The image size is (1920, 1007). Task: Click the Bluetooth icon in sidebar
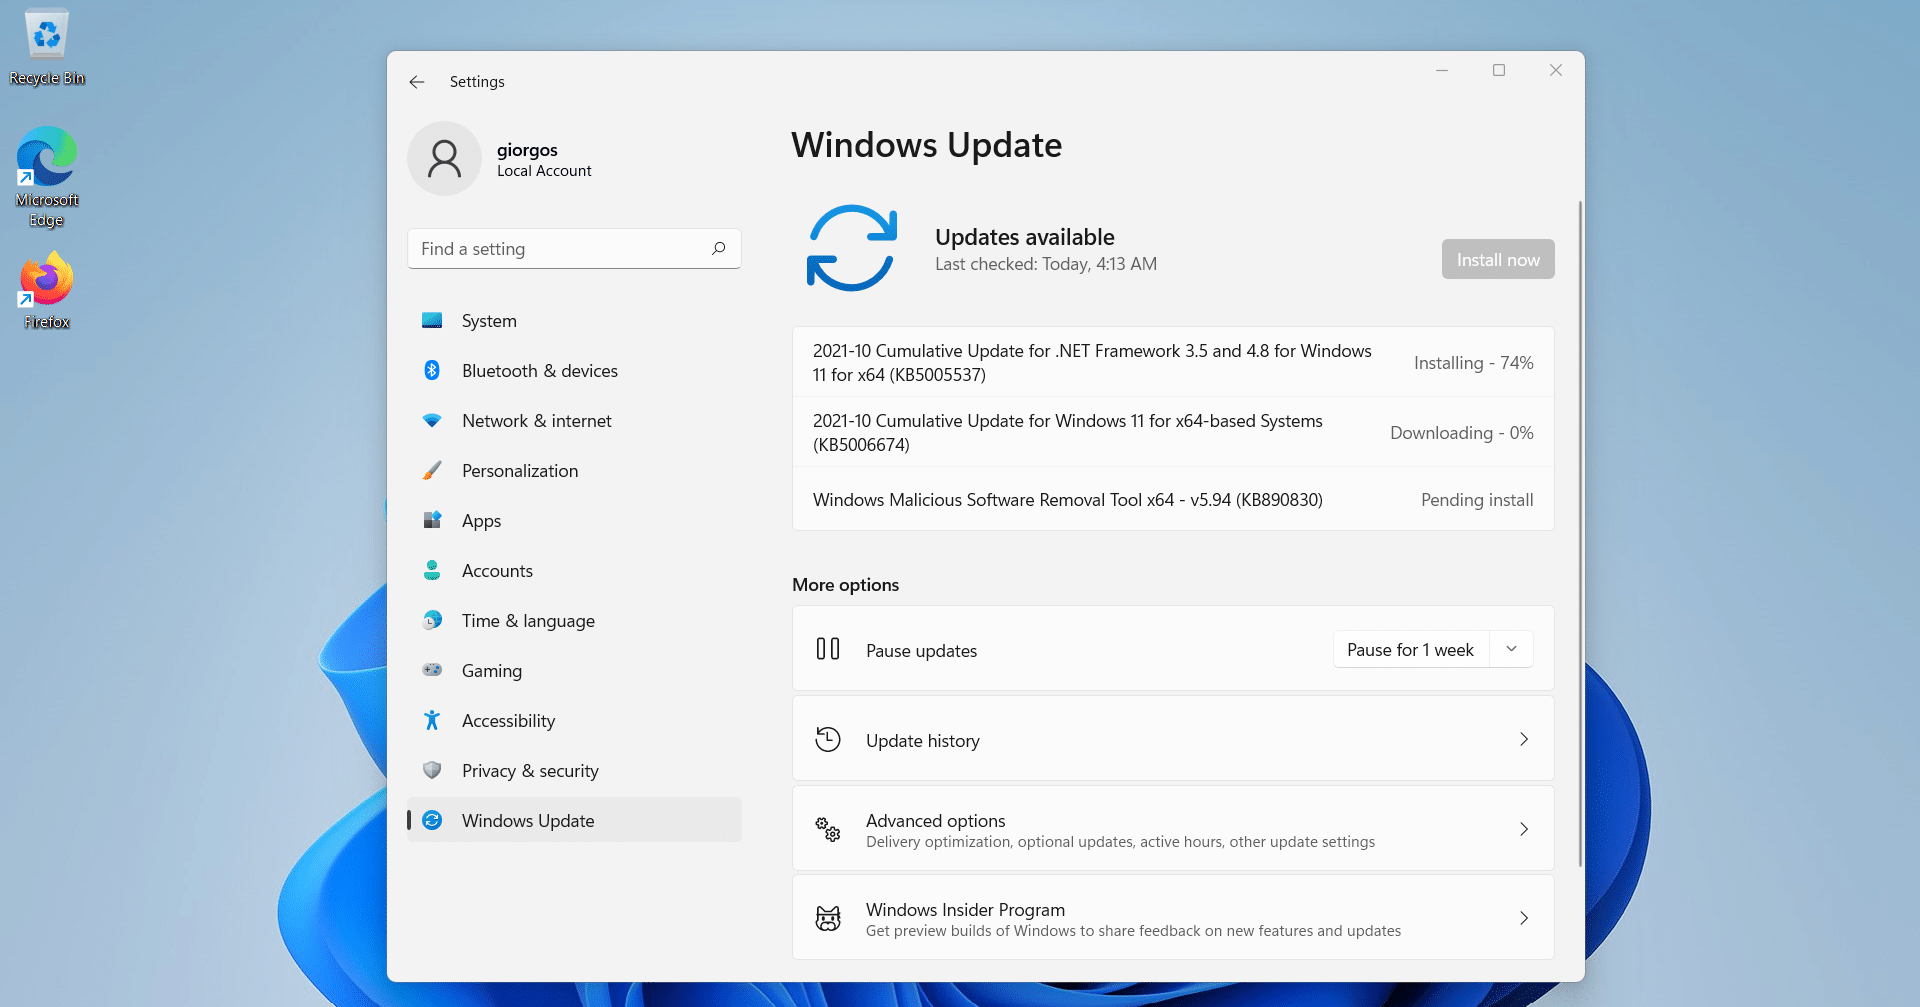click(432, 371)
